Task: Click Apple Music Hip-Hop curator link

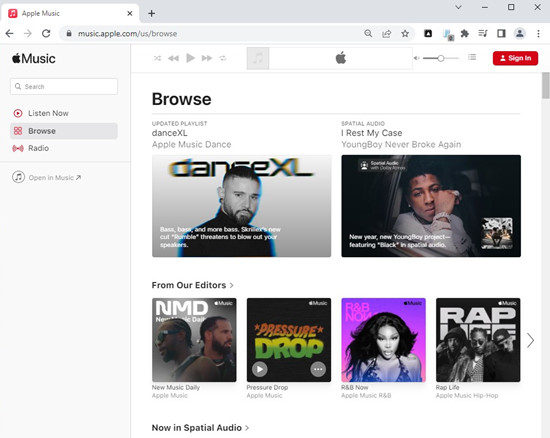Action: 467,396
